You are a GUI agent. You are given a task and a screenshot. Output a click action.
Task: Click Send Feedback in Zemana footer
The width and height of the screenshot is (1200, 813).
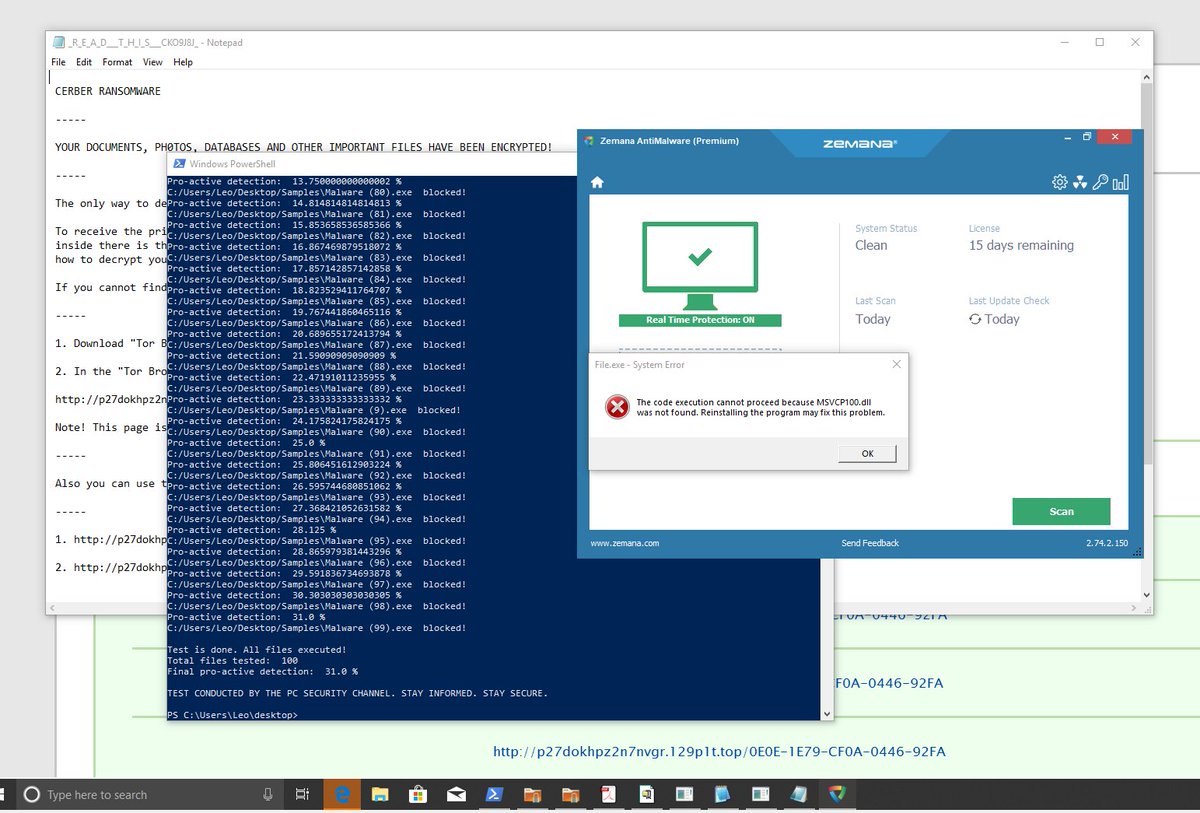tap(870, 543)
